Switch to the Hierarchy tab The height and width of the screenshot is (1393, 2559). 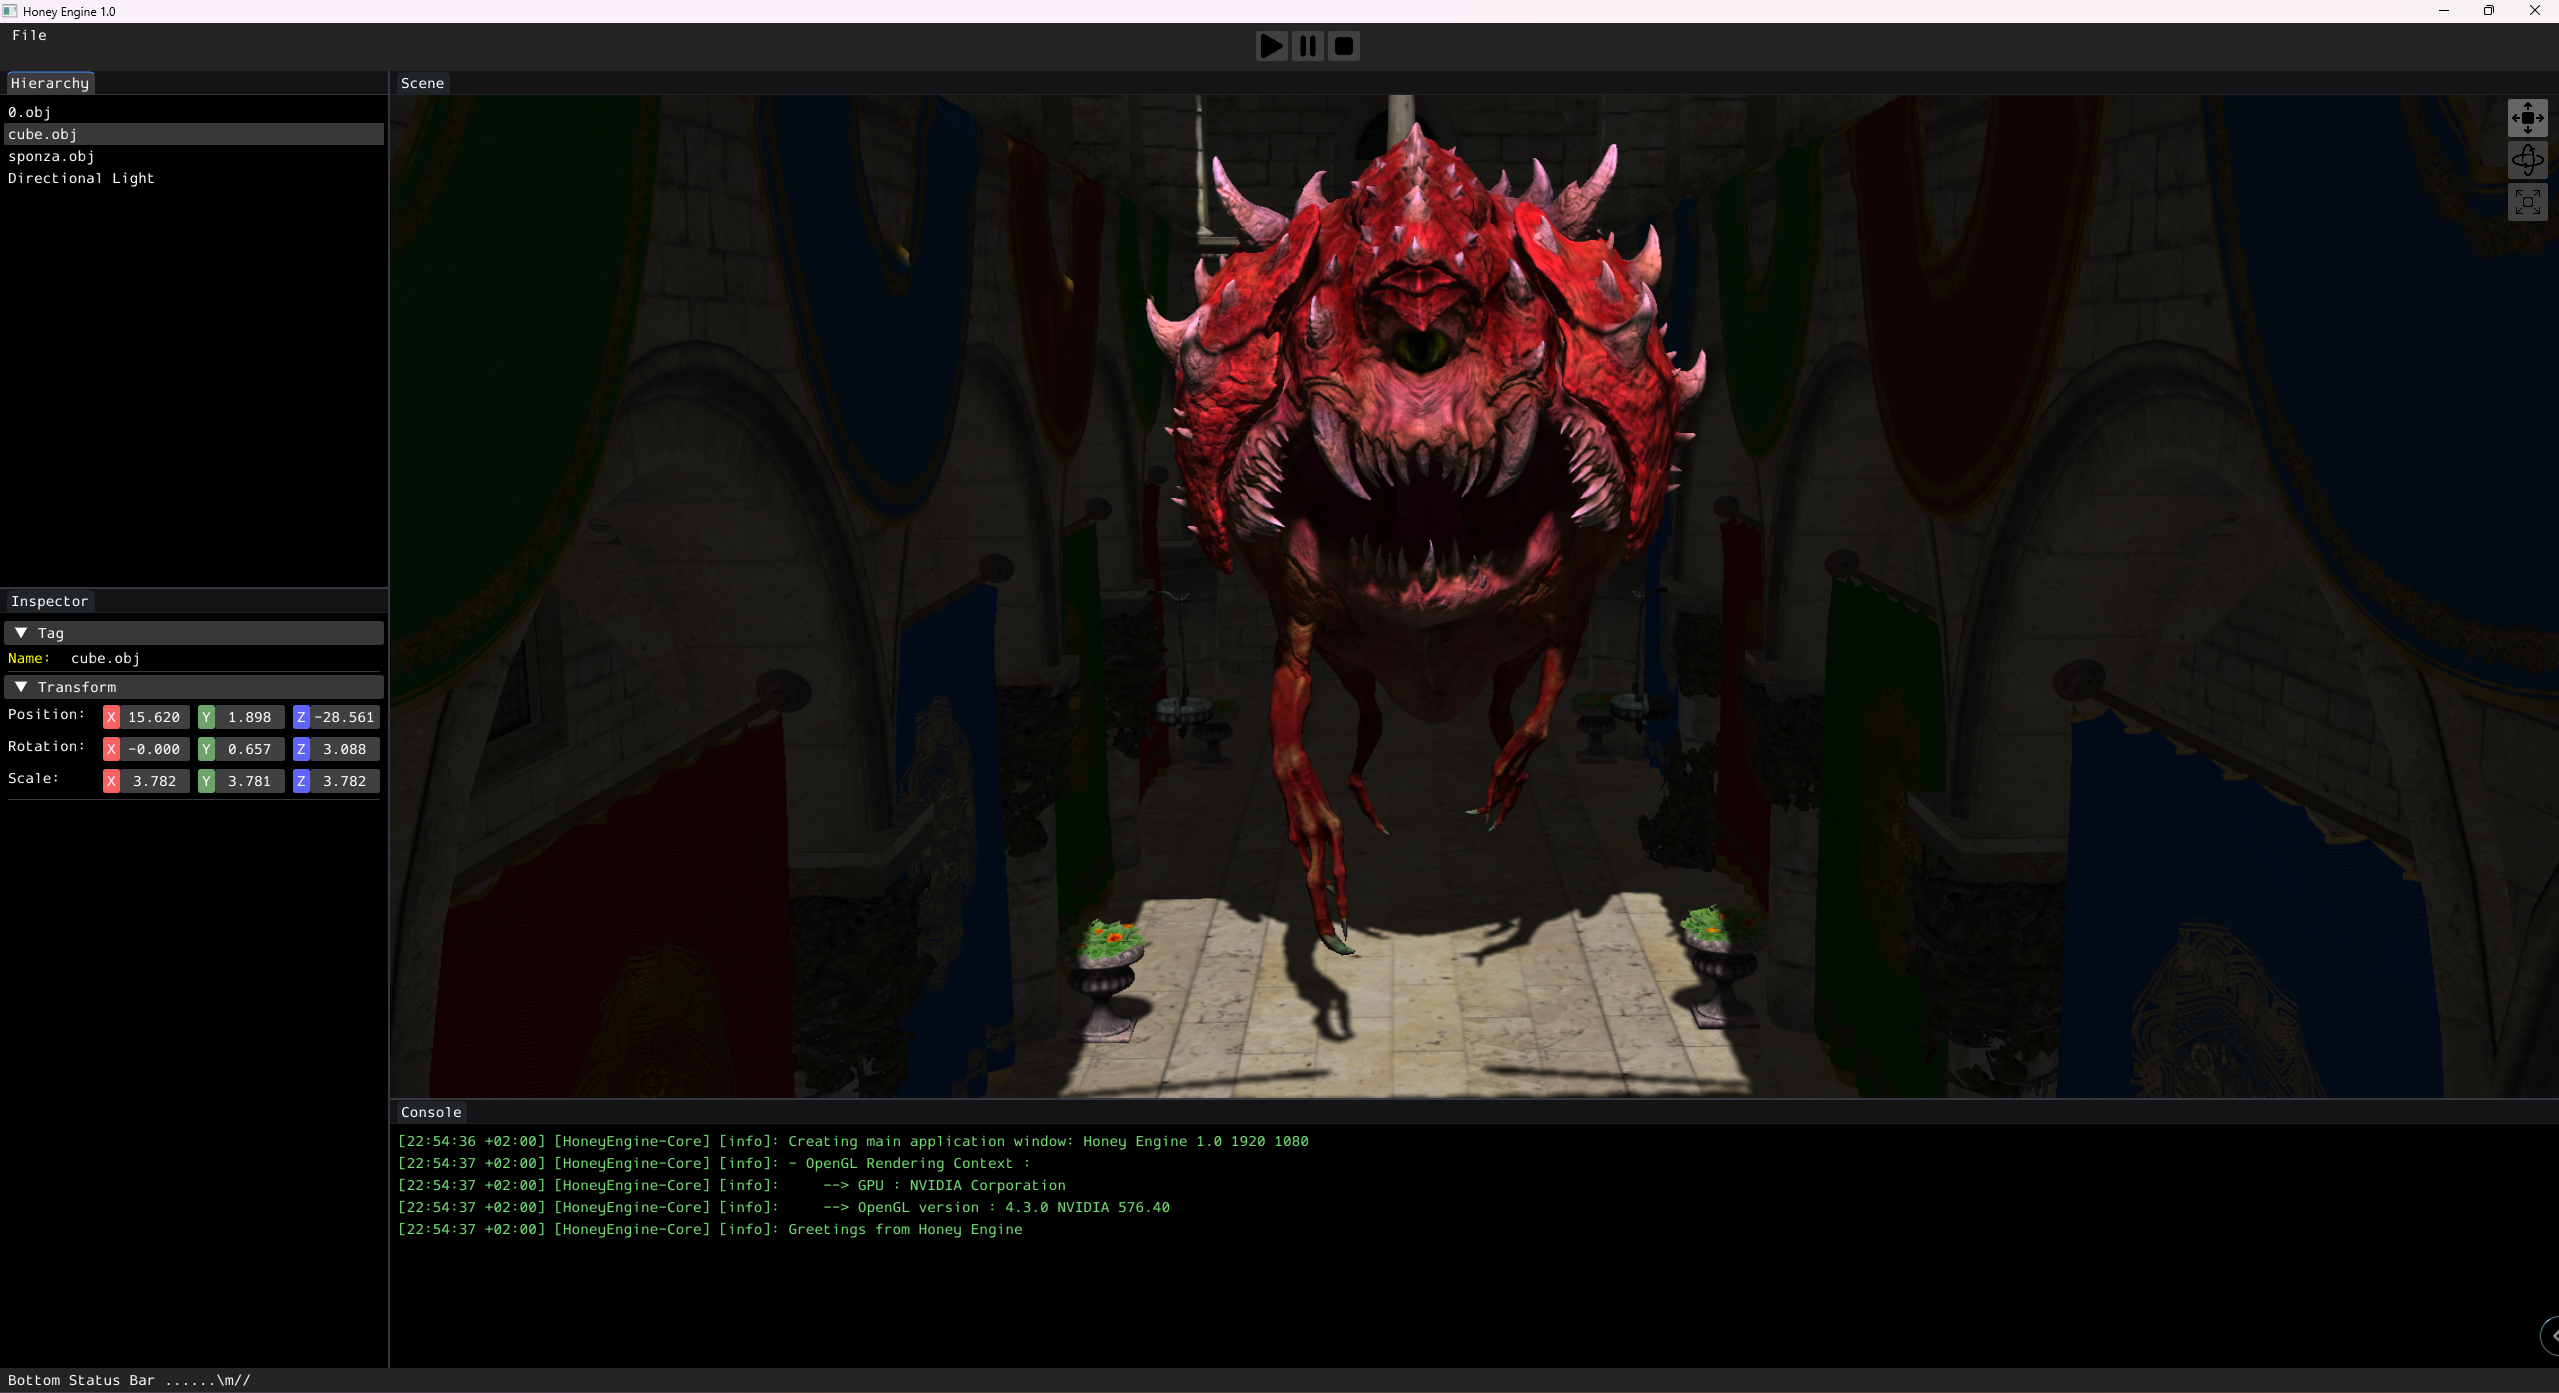point(50,83)
